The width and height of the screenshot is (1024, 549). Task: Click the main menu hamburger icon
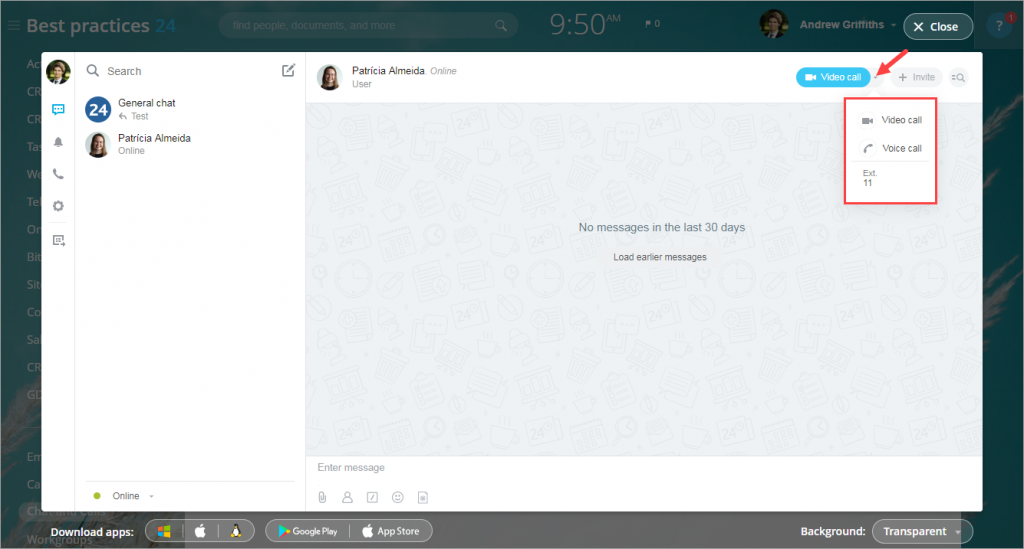[13, 25]
